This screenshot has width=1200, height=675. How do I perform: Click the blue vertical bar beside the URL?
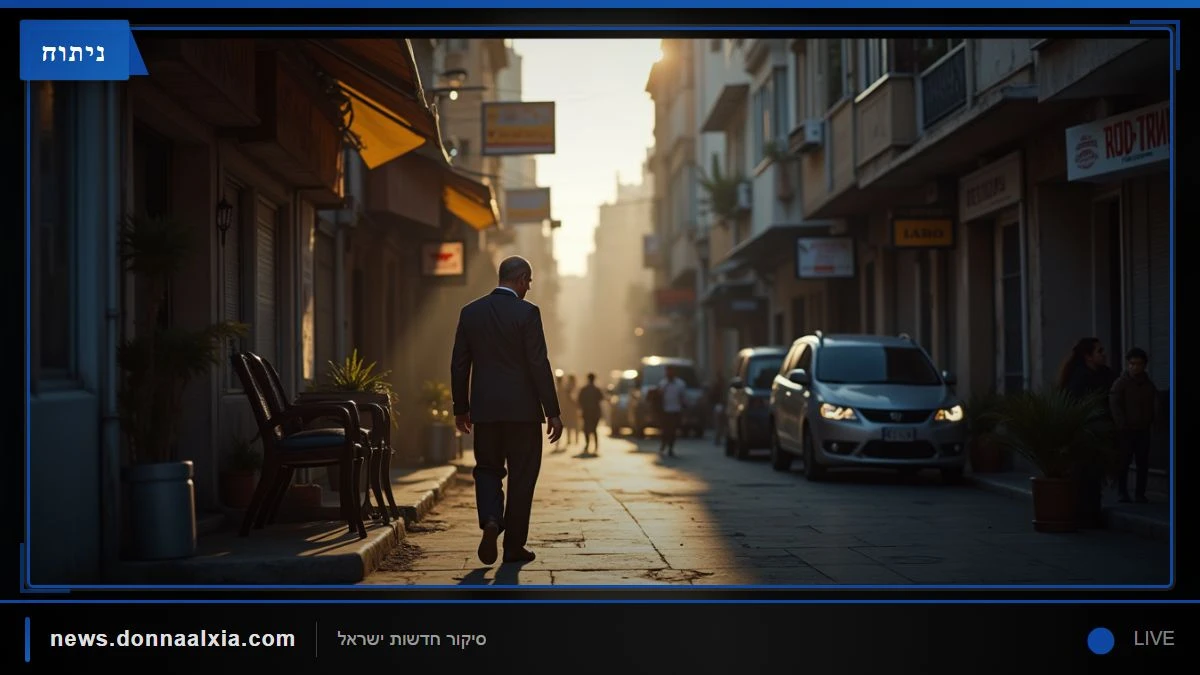pos(27,639)
